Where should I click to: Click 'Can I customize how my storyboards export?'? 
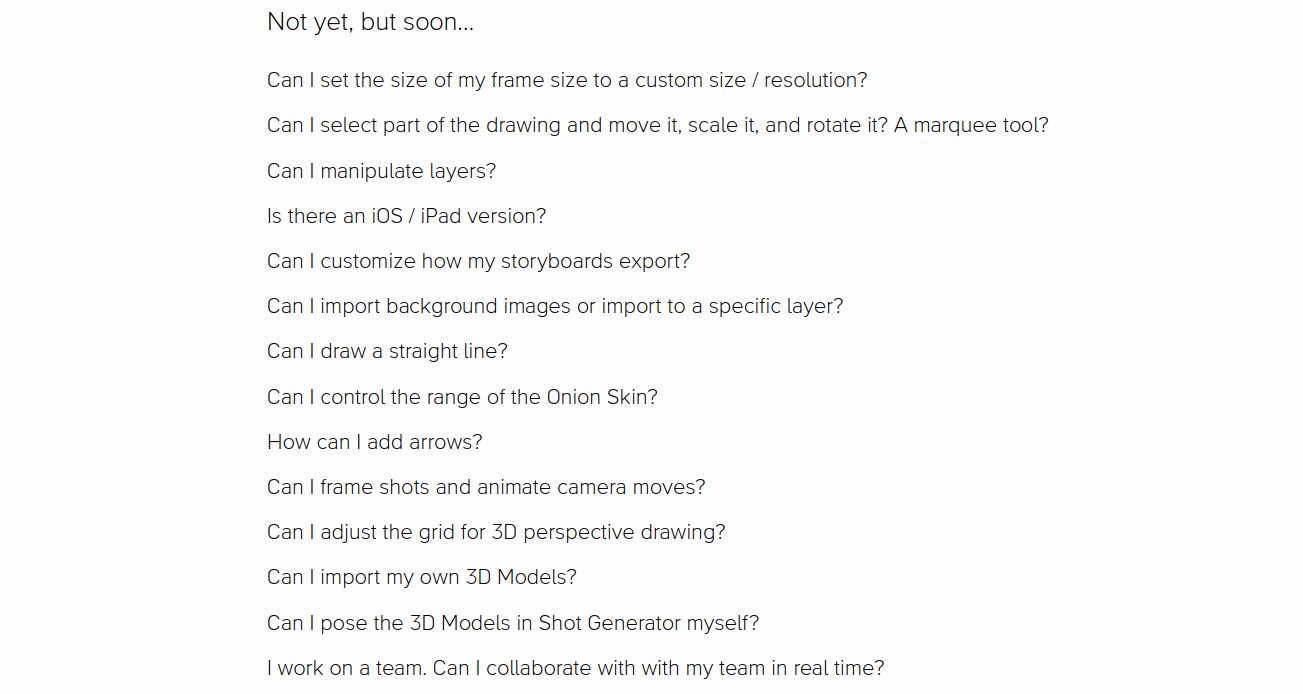coord(479,261)
